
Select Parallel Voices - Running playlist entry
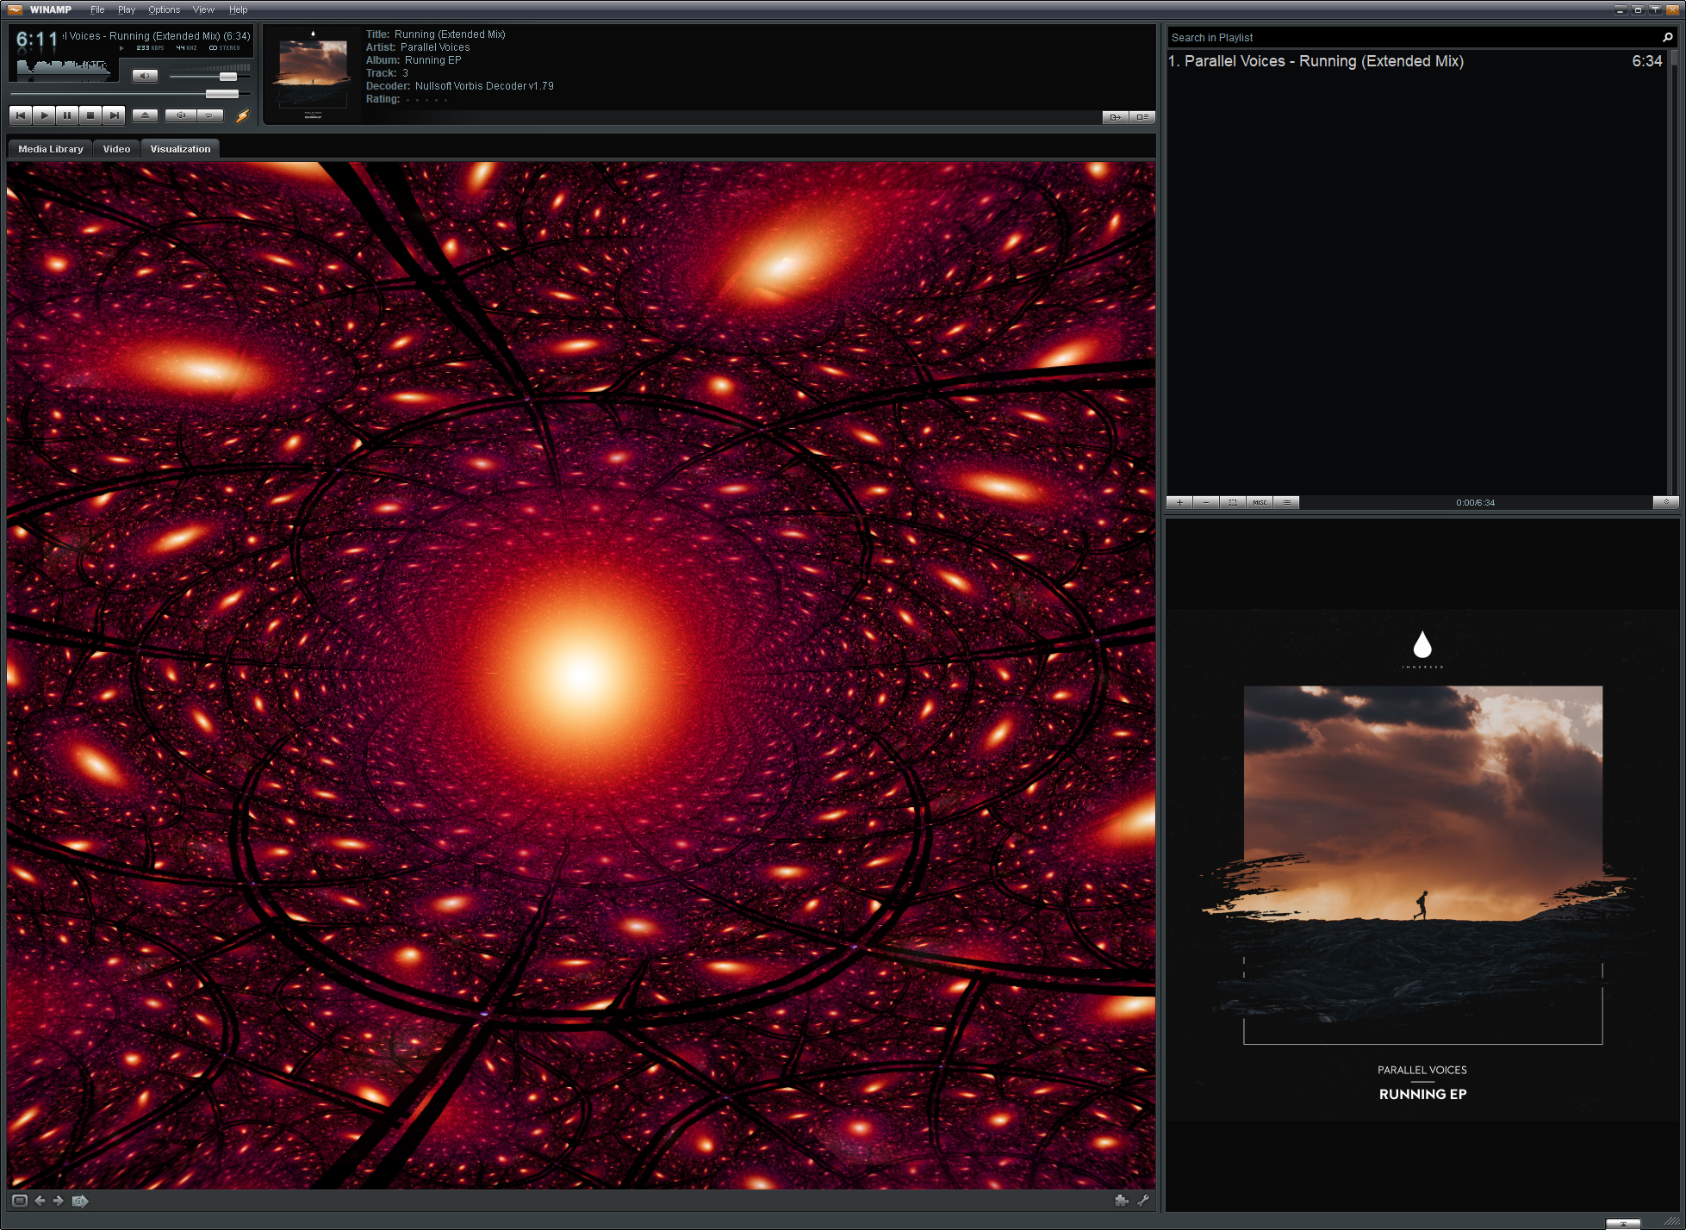(1415, 61)
